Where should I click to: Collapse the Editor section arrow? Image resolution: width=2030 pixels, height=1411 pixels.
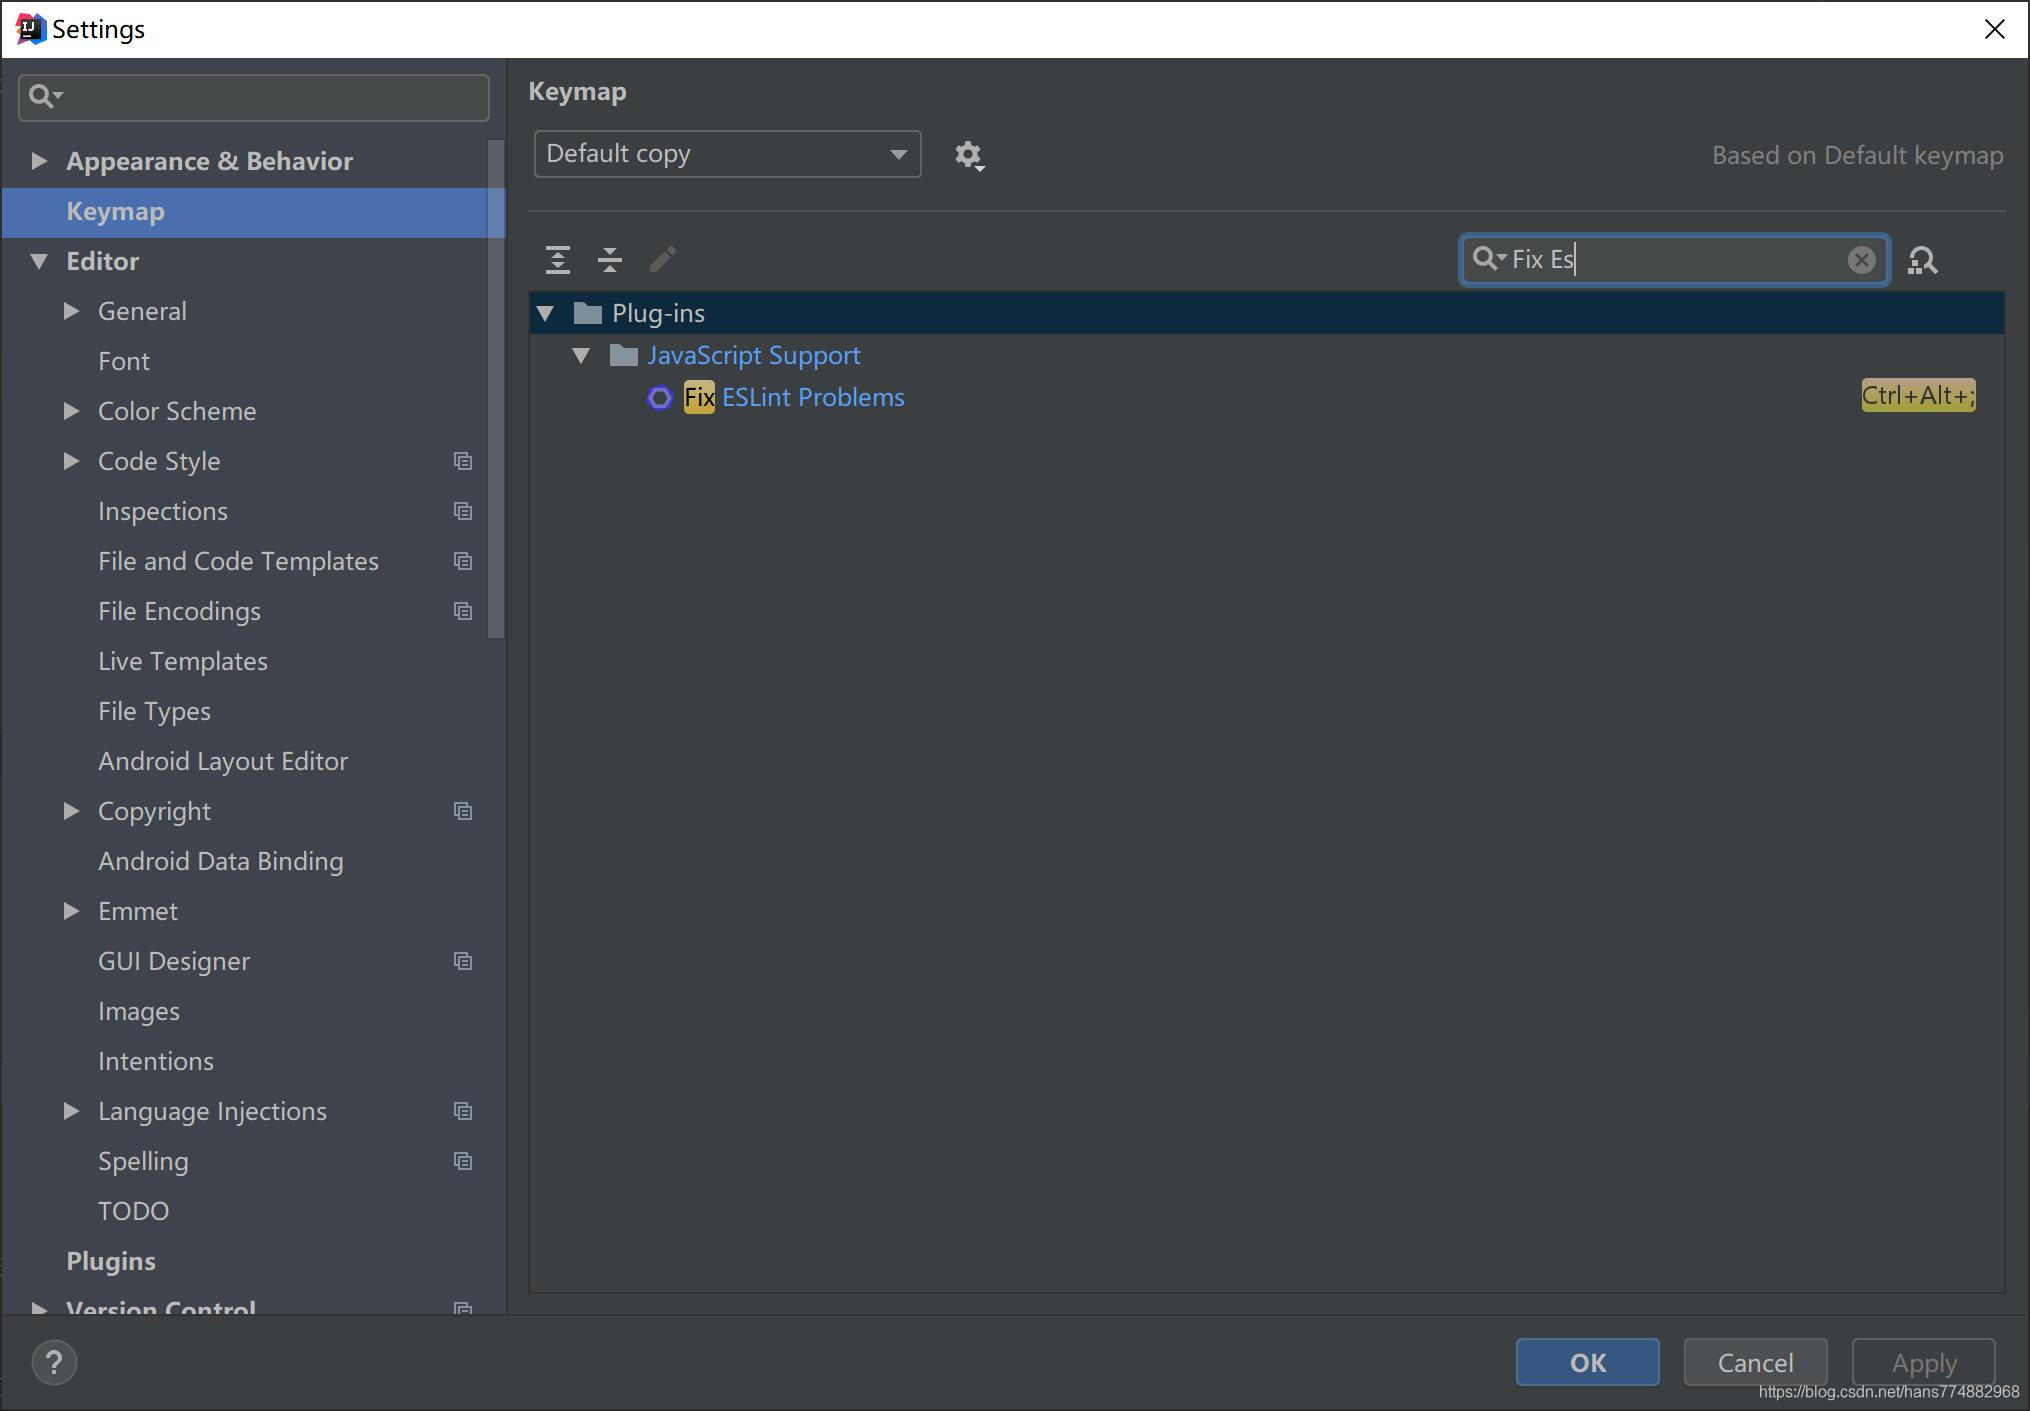[x=39, y=262]
